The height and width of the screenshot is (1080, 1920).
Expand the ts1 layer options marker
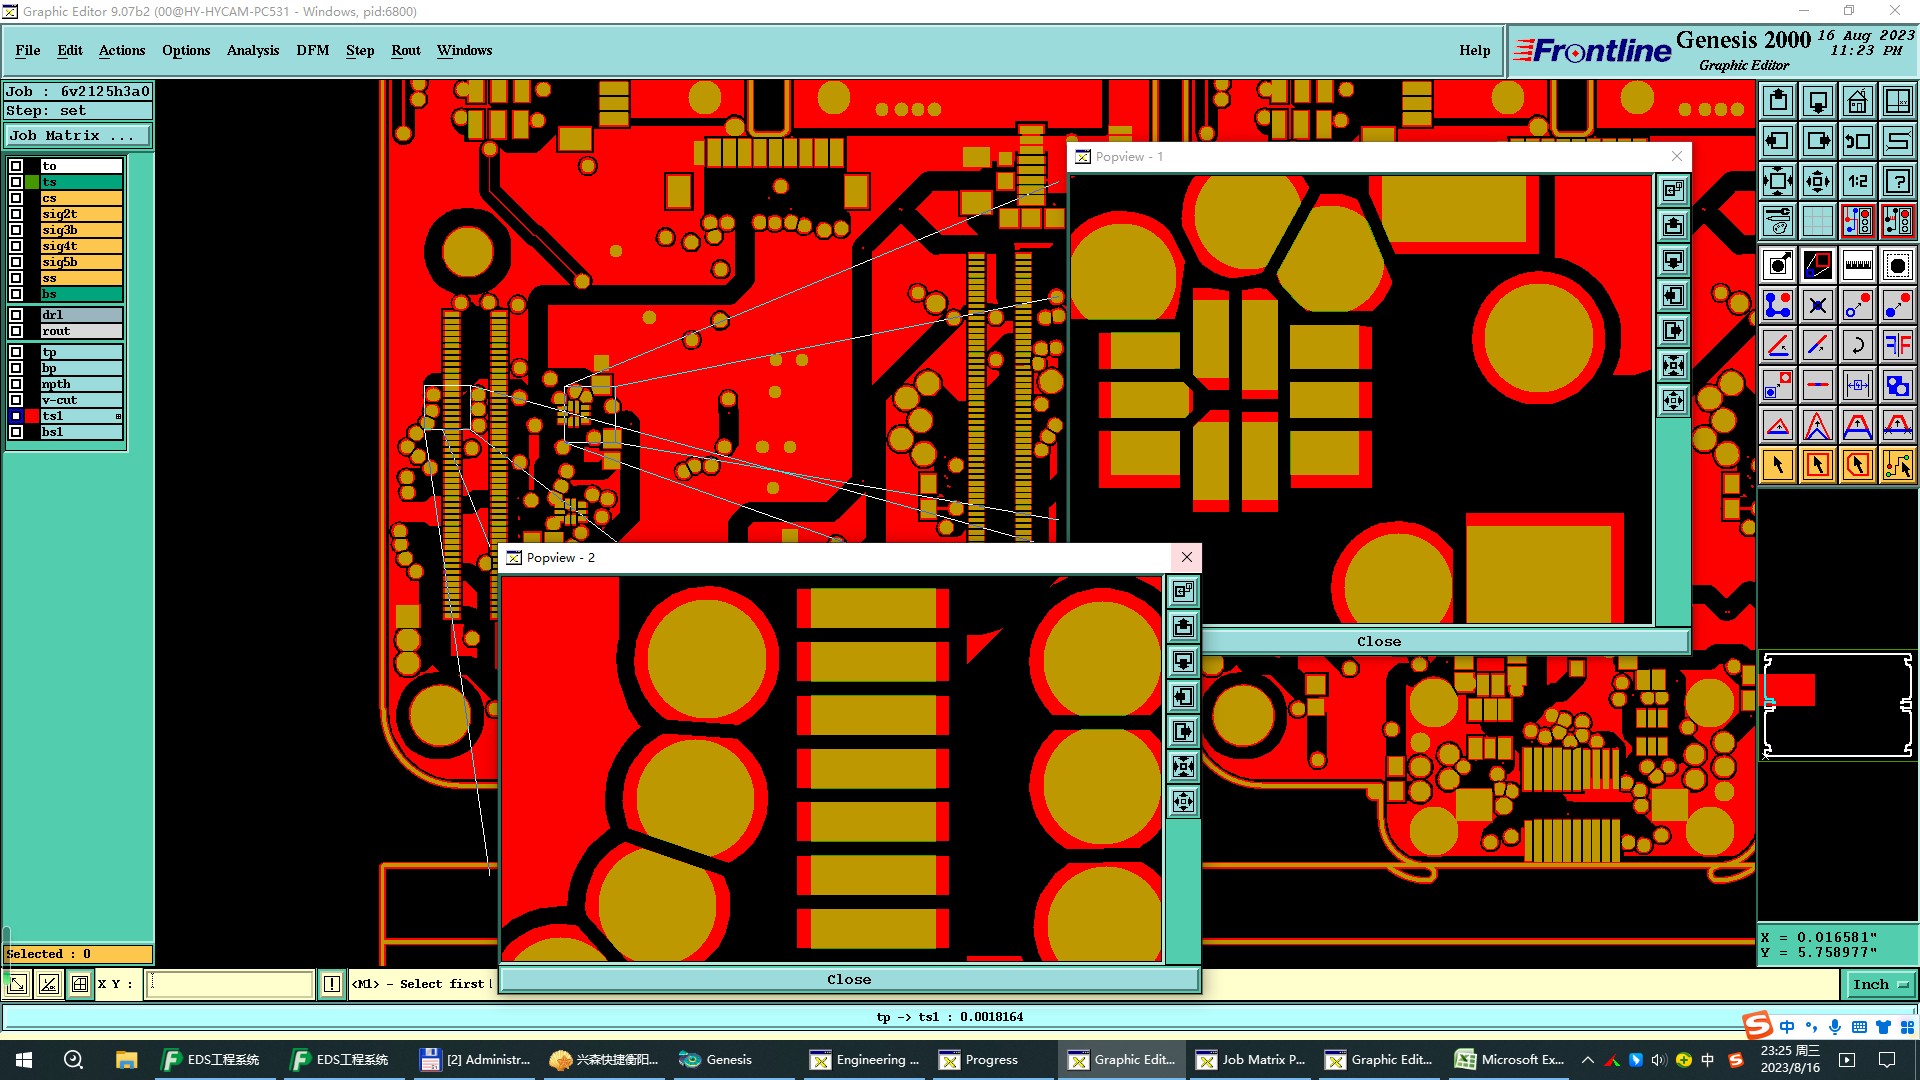(118, 416)
